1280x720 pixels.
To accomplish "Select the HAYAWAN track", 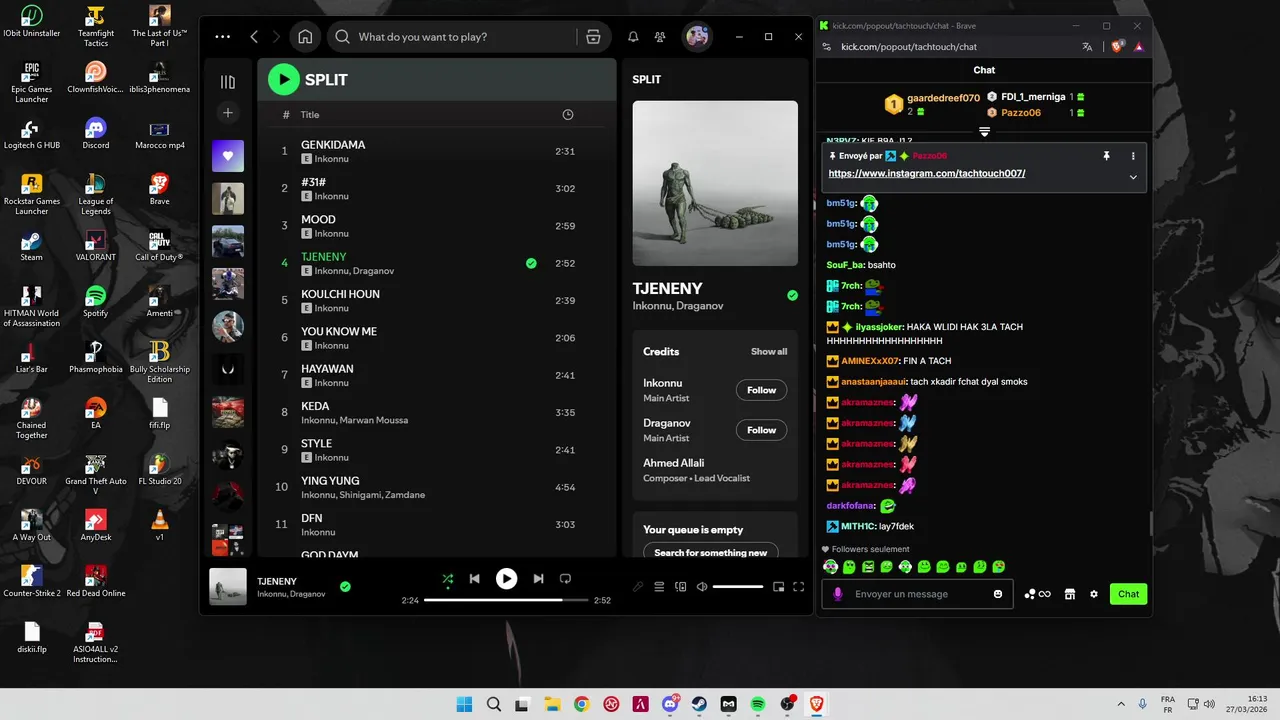I will point(436,375).
